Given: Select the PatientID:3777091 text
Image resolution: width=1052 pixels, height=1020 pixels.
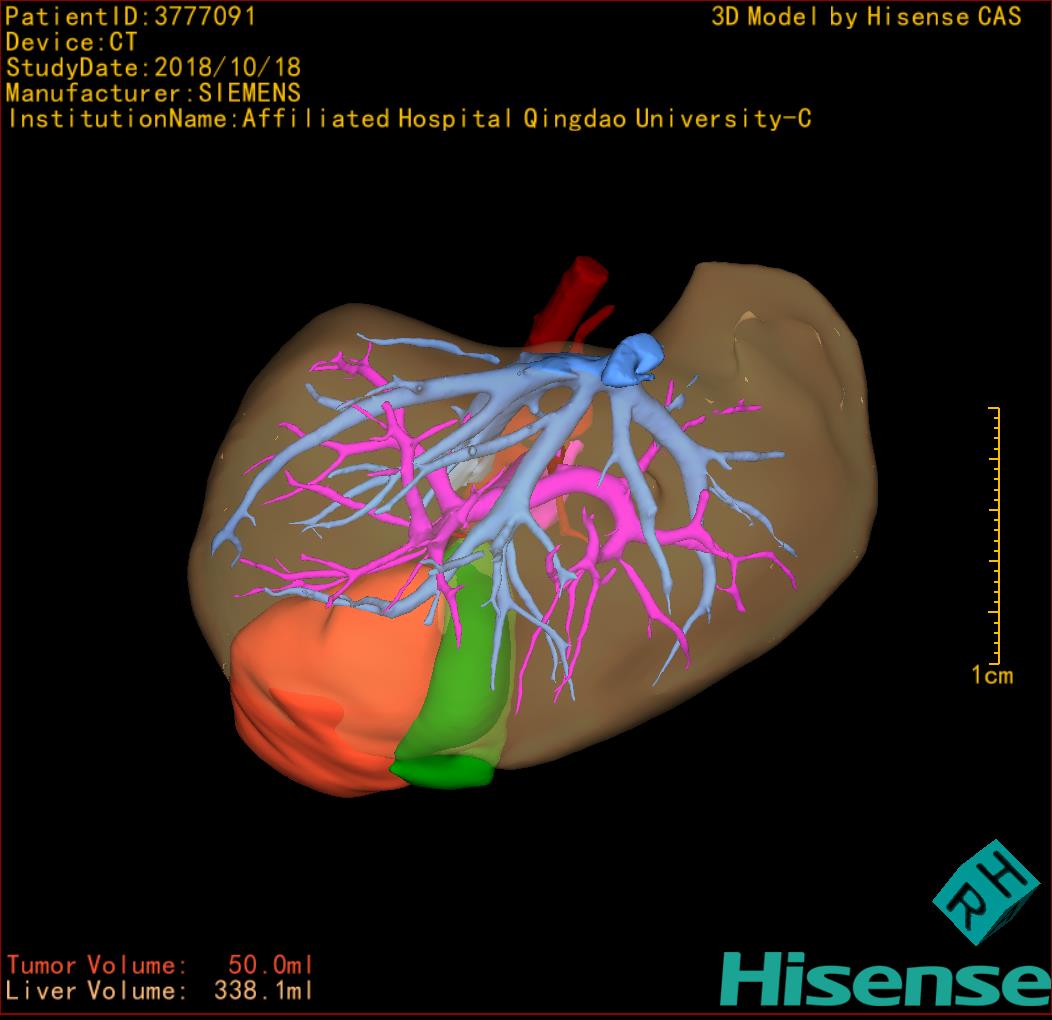Looking at the screenshot, I should pyautogui.click(x=130, y=16).
